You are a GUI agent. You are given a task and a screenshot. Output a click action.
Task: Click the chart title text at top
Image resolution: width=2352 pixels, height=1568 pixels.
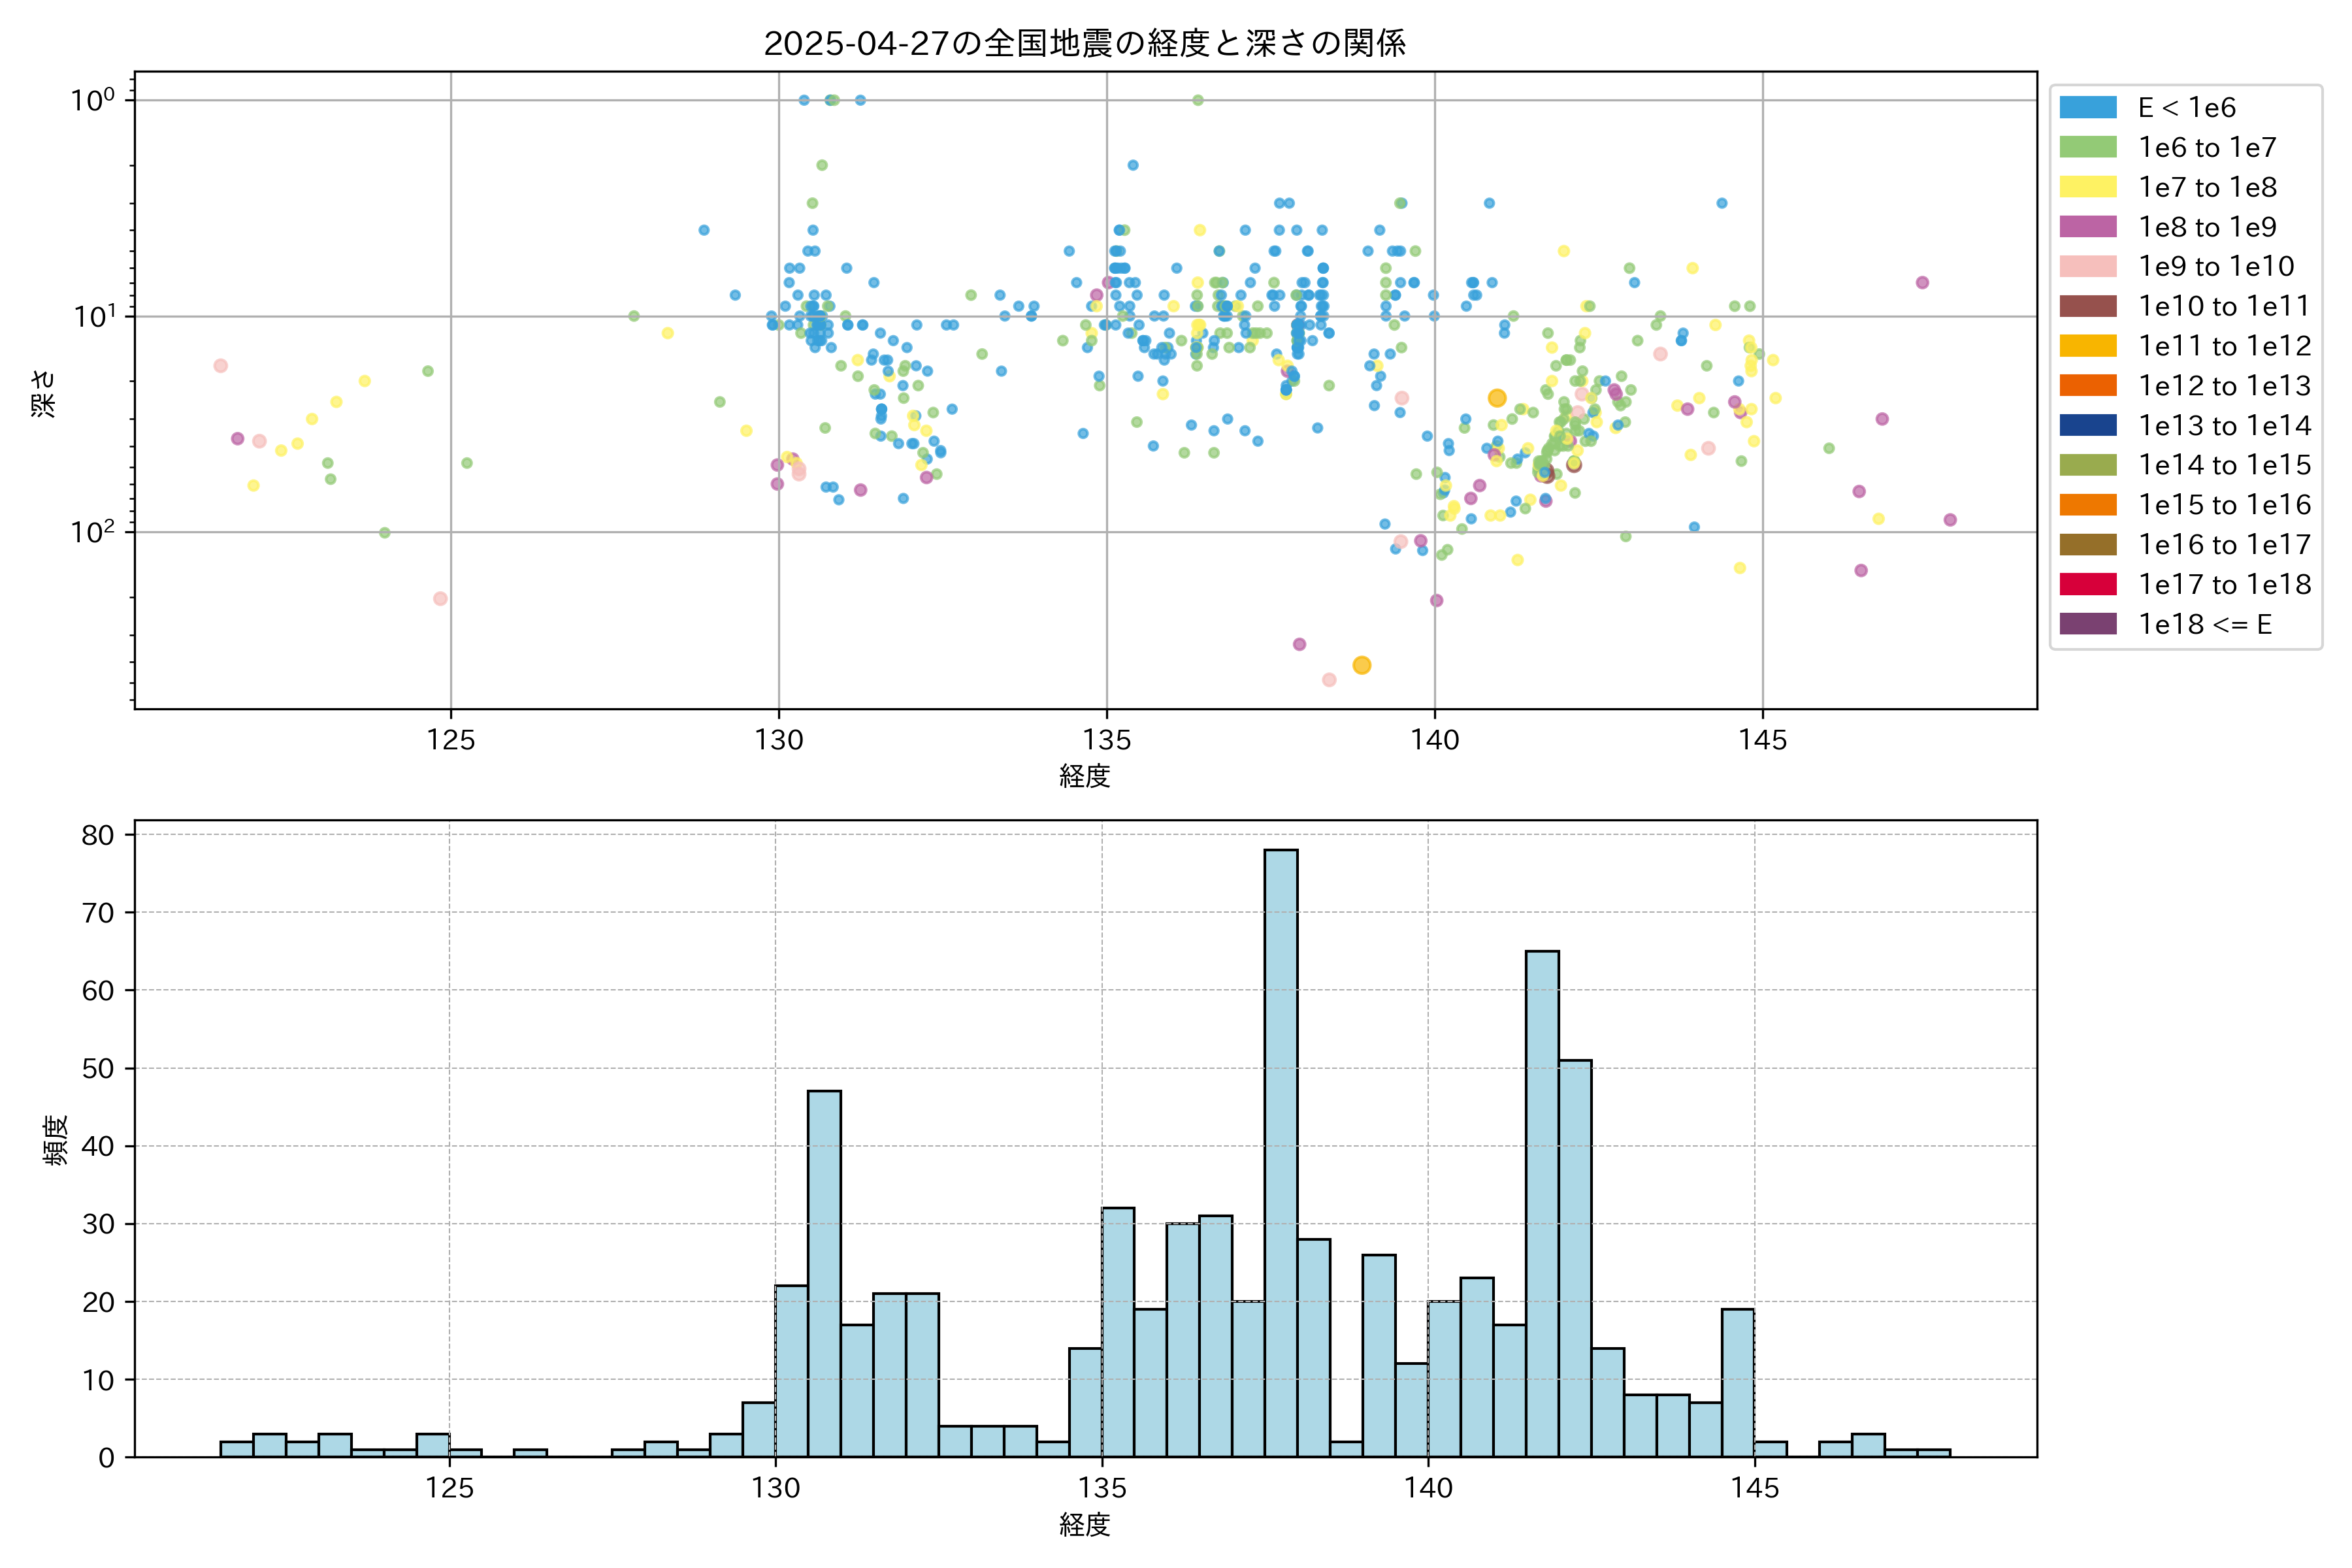(1085, 43)
